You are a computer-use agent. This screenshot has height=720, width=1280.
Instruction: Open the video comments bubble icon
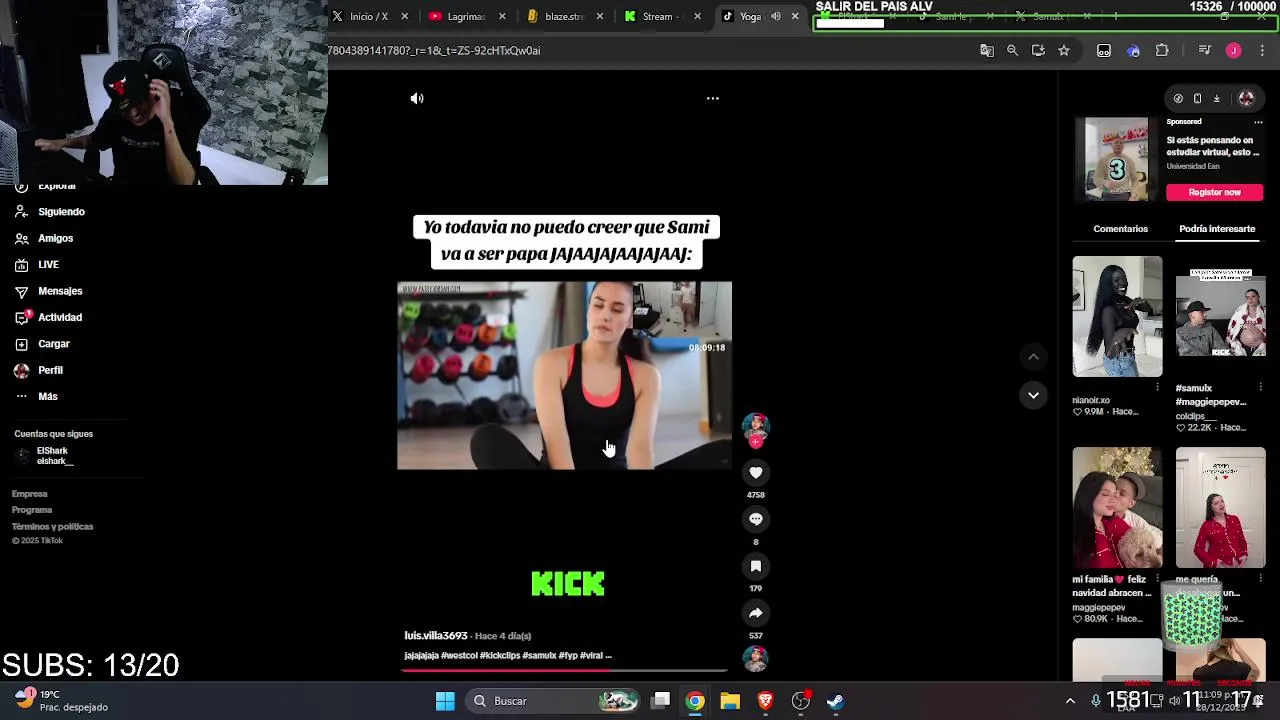pyautogui.click(x=756, y=519)
